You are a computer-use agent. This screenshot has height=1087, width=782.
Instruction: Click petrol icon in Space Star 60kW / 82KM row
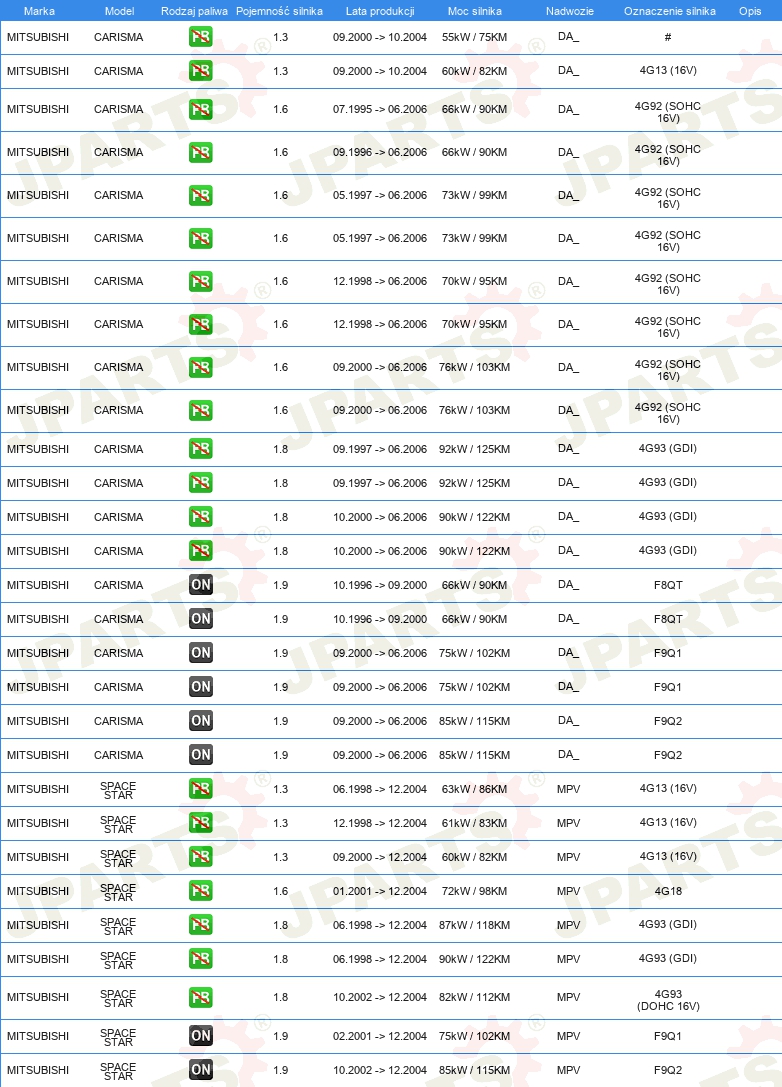pos(200,857)
